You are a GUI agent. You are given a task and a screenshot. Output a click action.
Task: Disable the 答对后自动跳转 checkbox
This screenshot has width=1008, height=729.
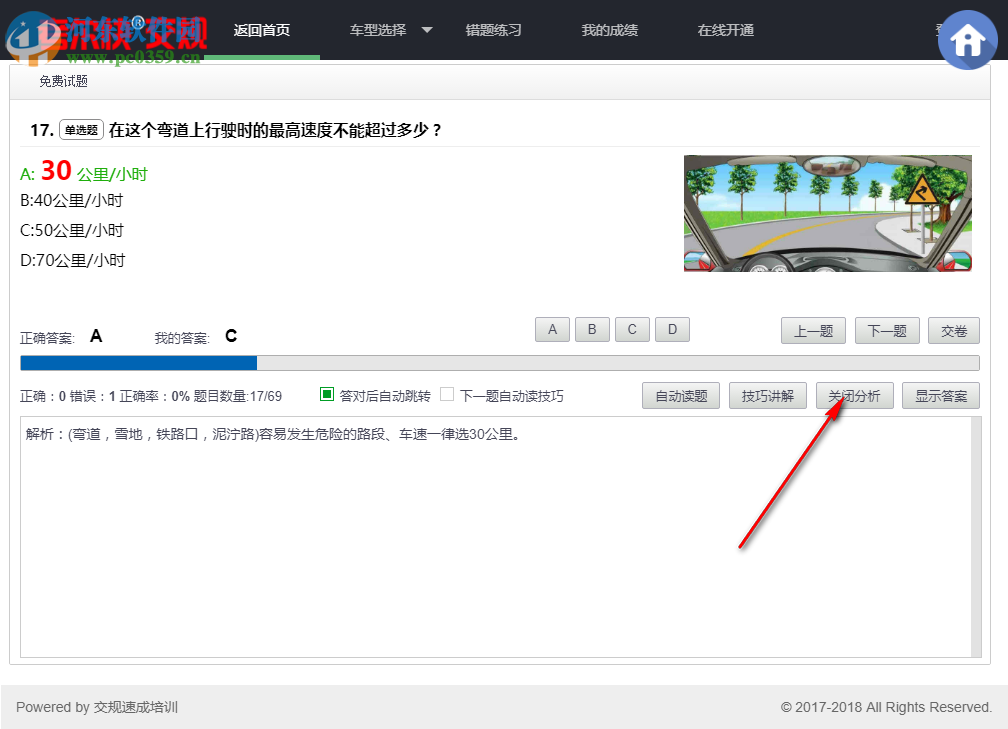325,395
